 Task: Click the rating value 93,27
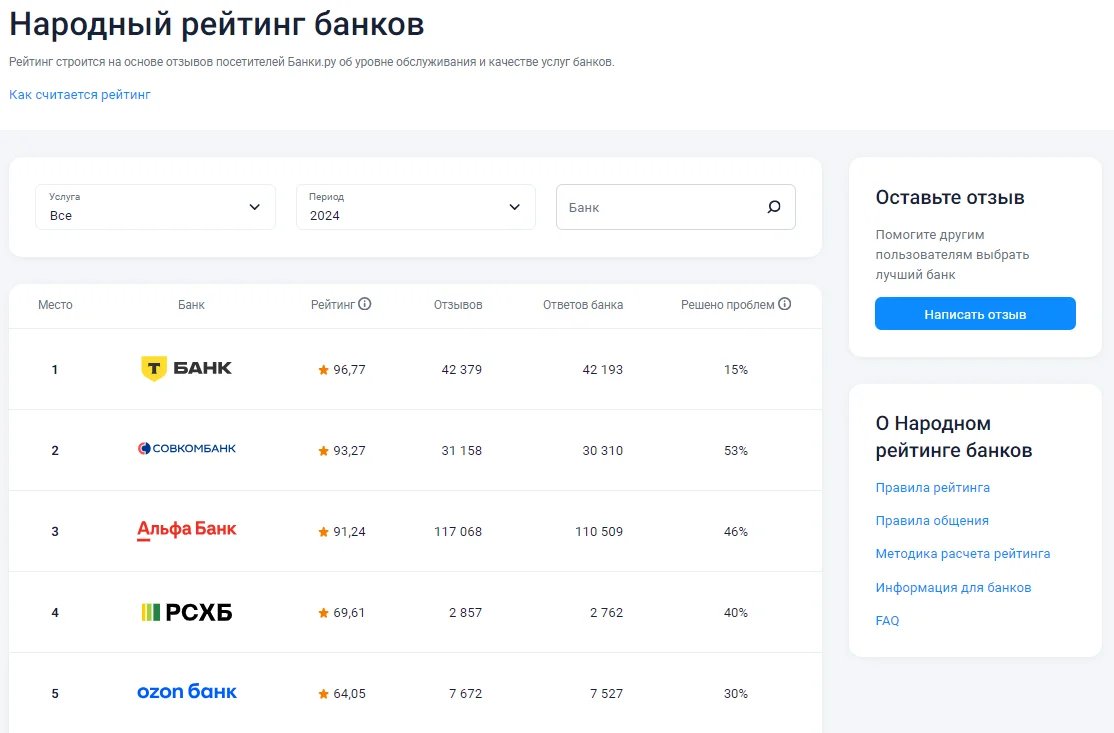[350, 450]
